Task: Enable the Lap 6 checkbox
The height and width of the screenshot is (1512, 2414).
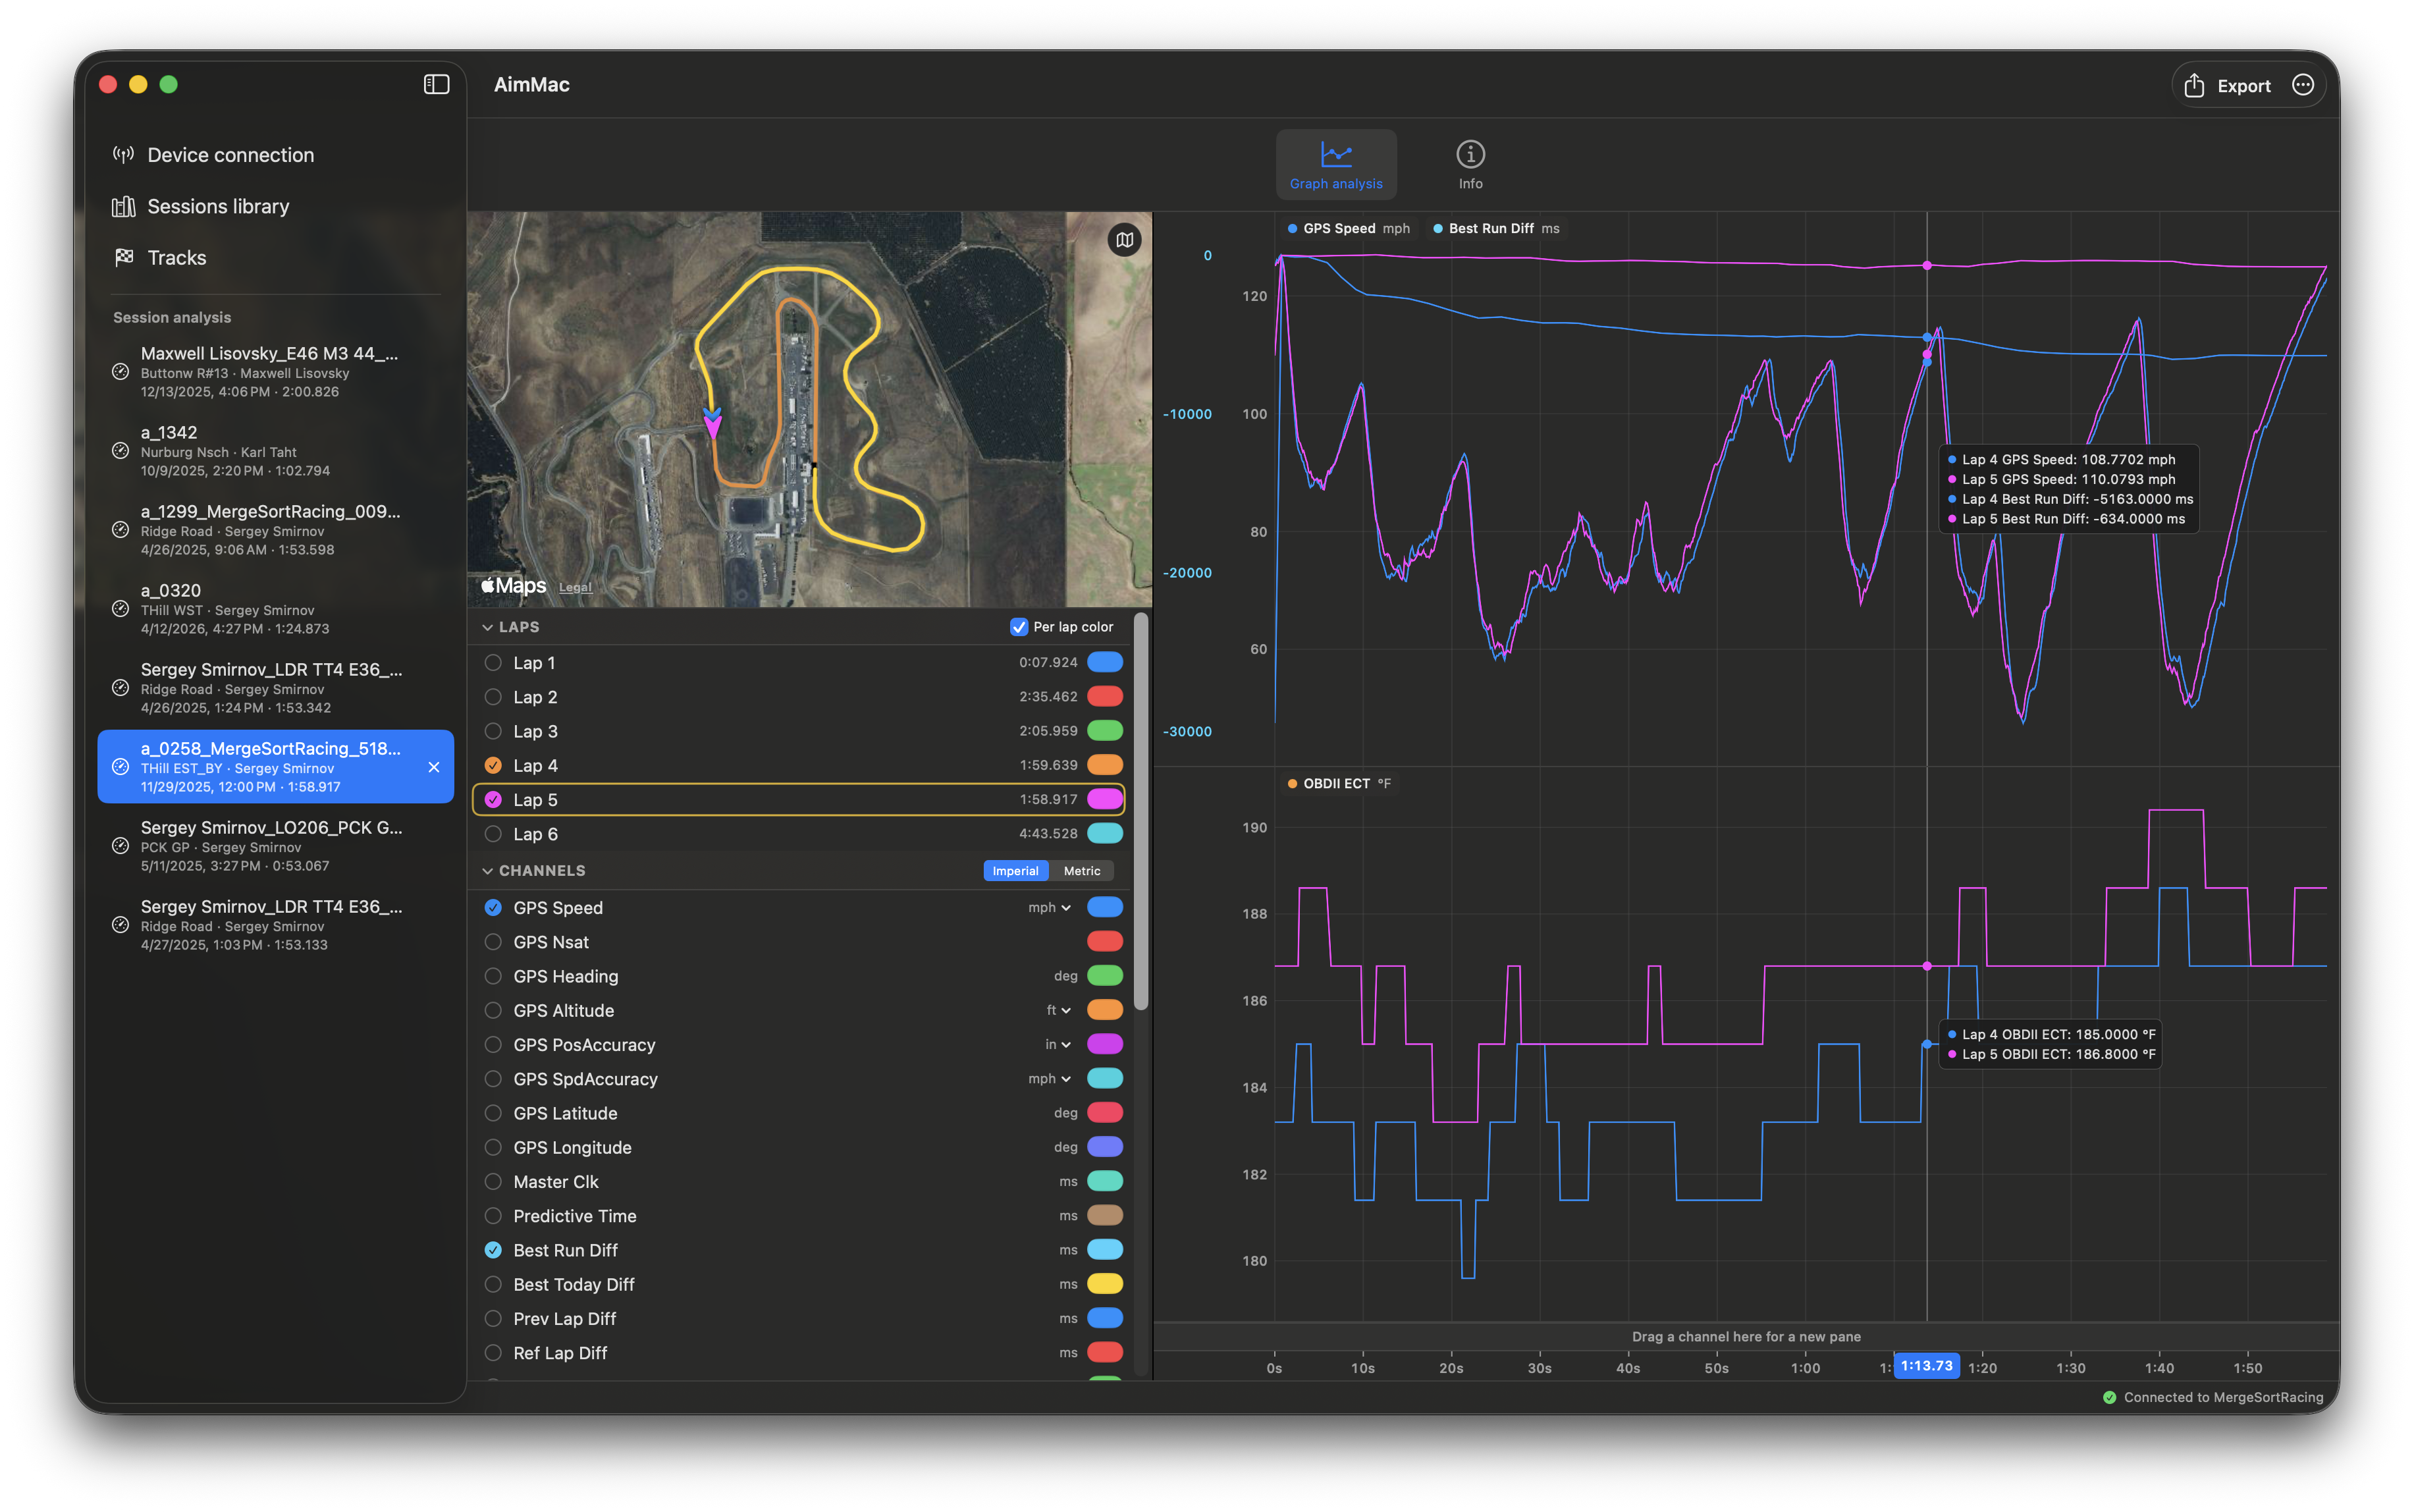Action: pos(493,834)
